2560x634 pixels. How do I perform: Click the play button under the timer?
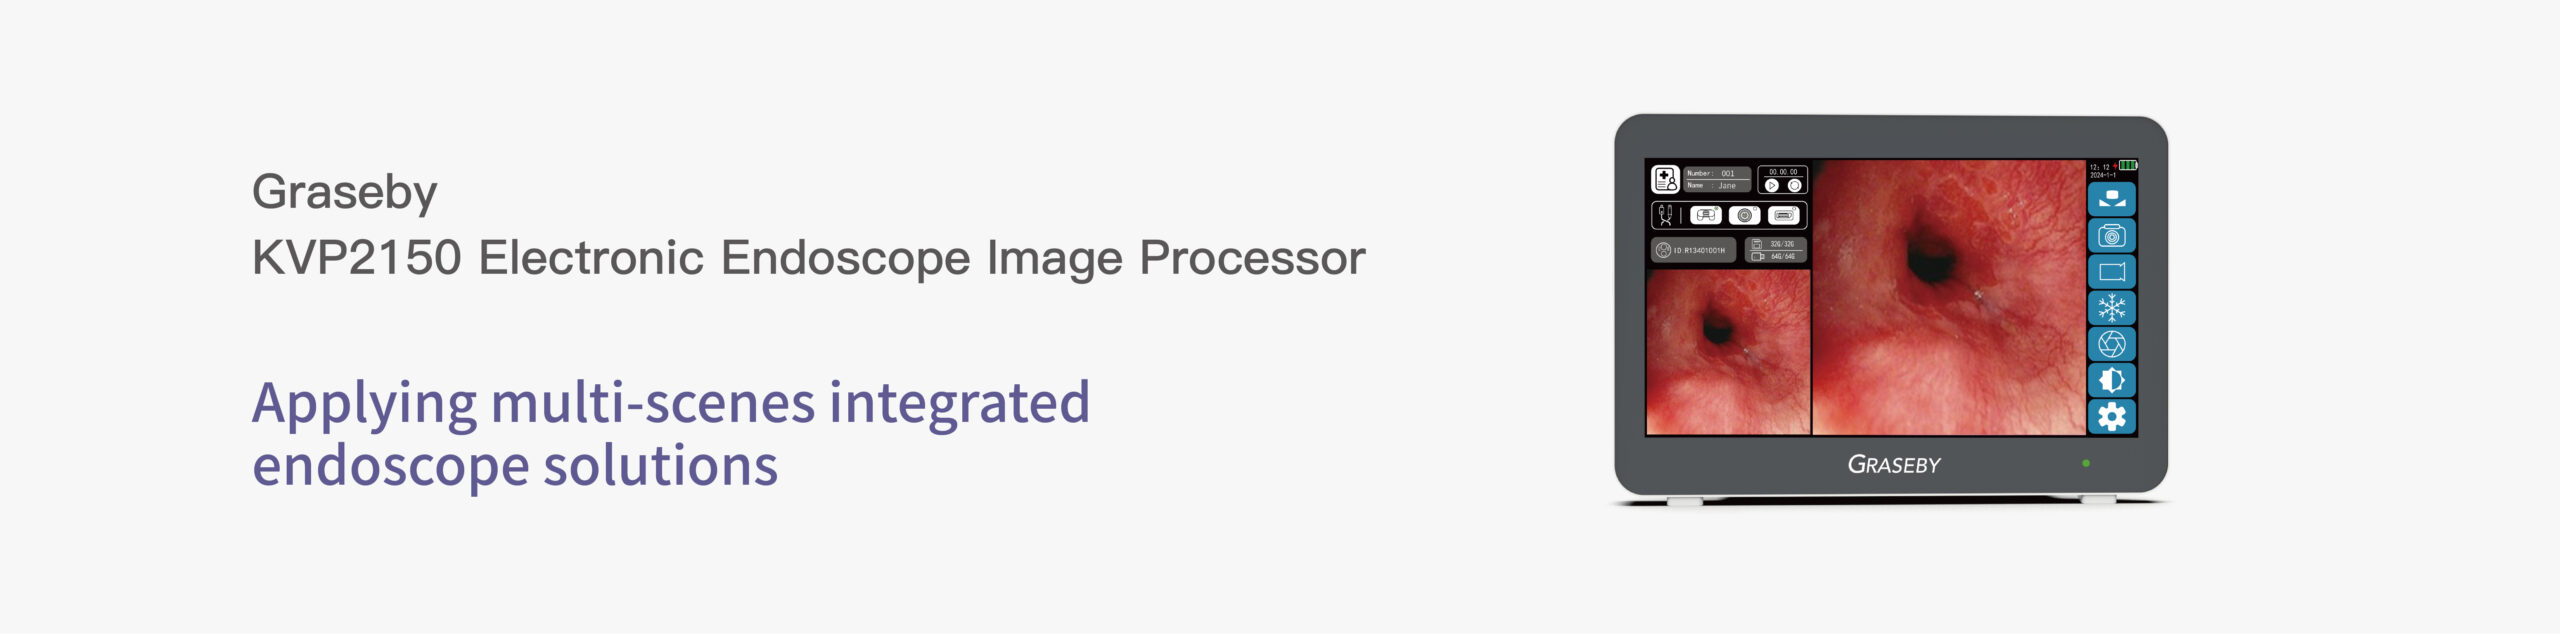1772,186
